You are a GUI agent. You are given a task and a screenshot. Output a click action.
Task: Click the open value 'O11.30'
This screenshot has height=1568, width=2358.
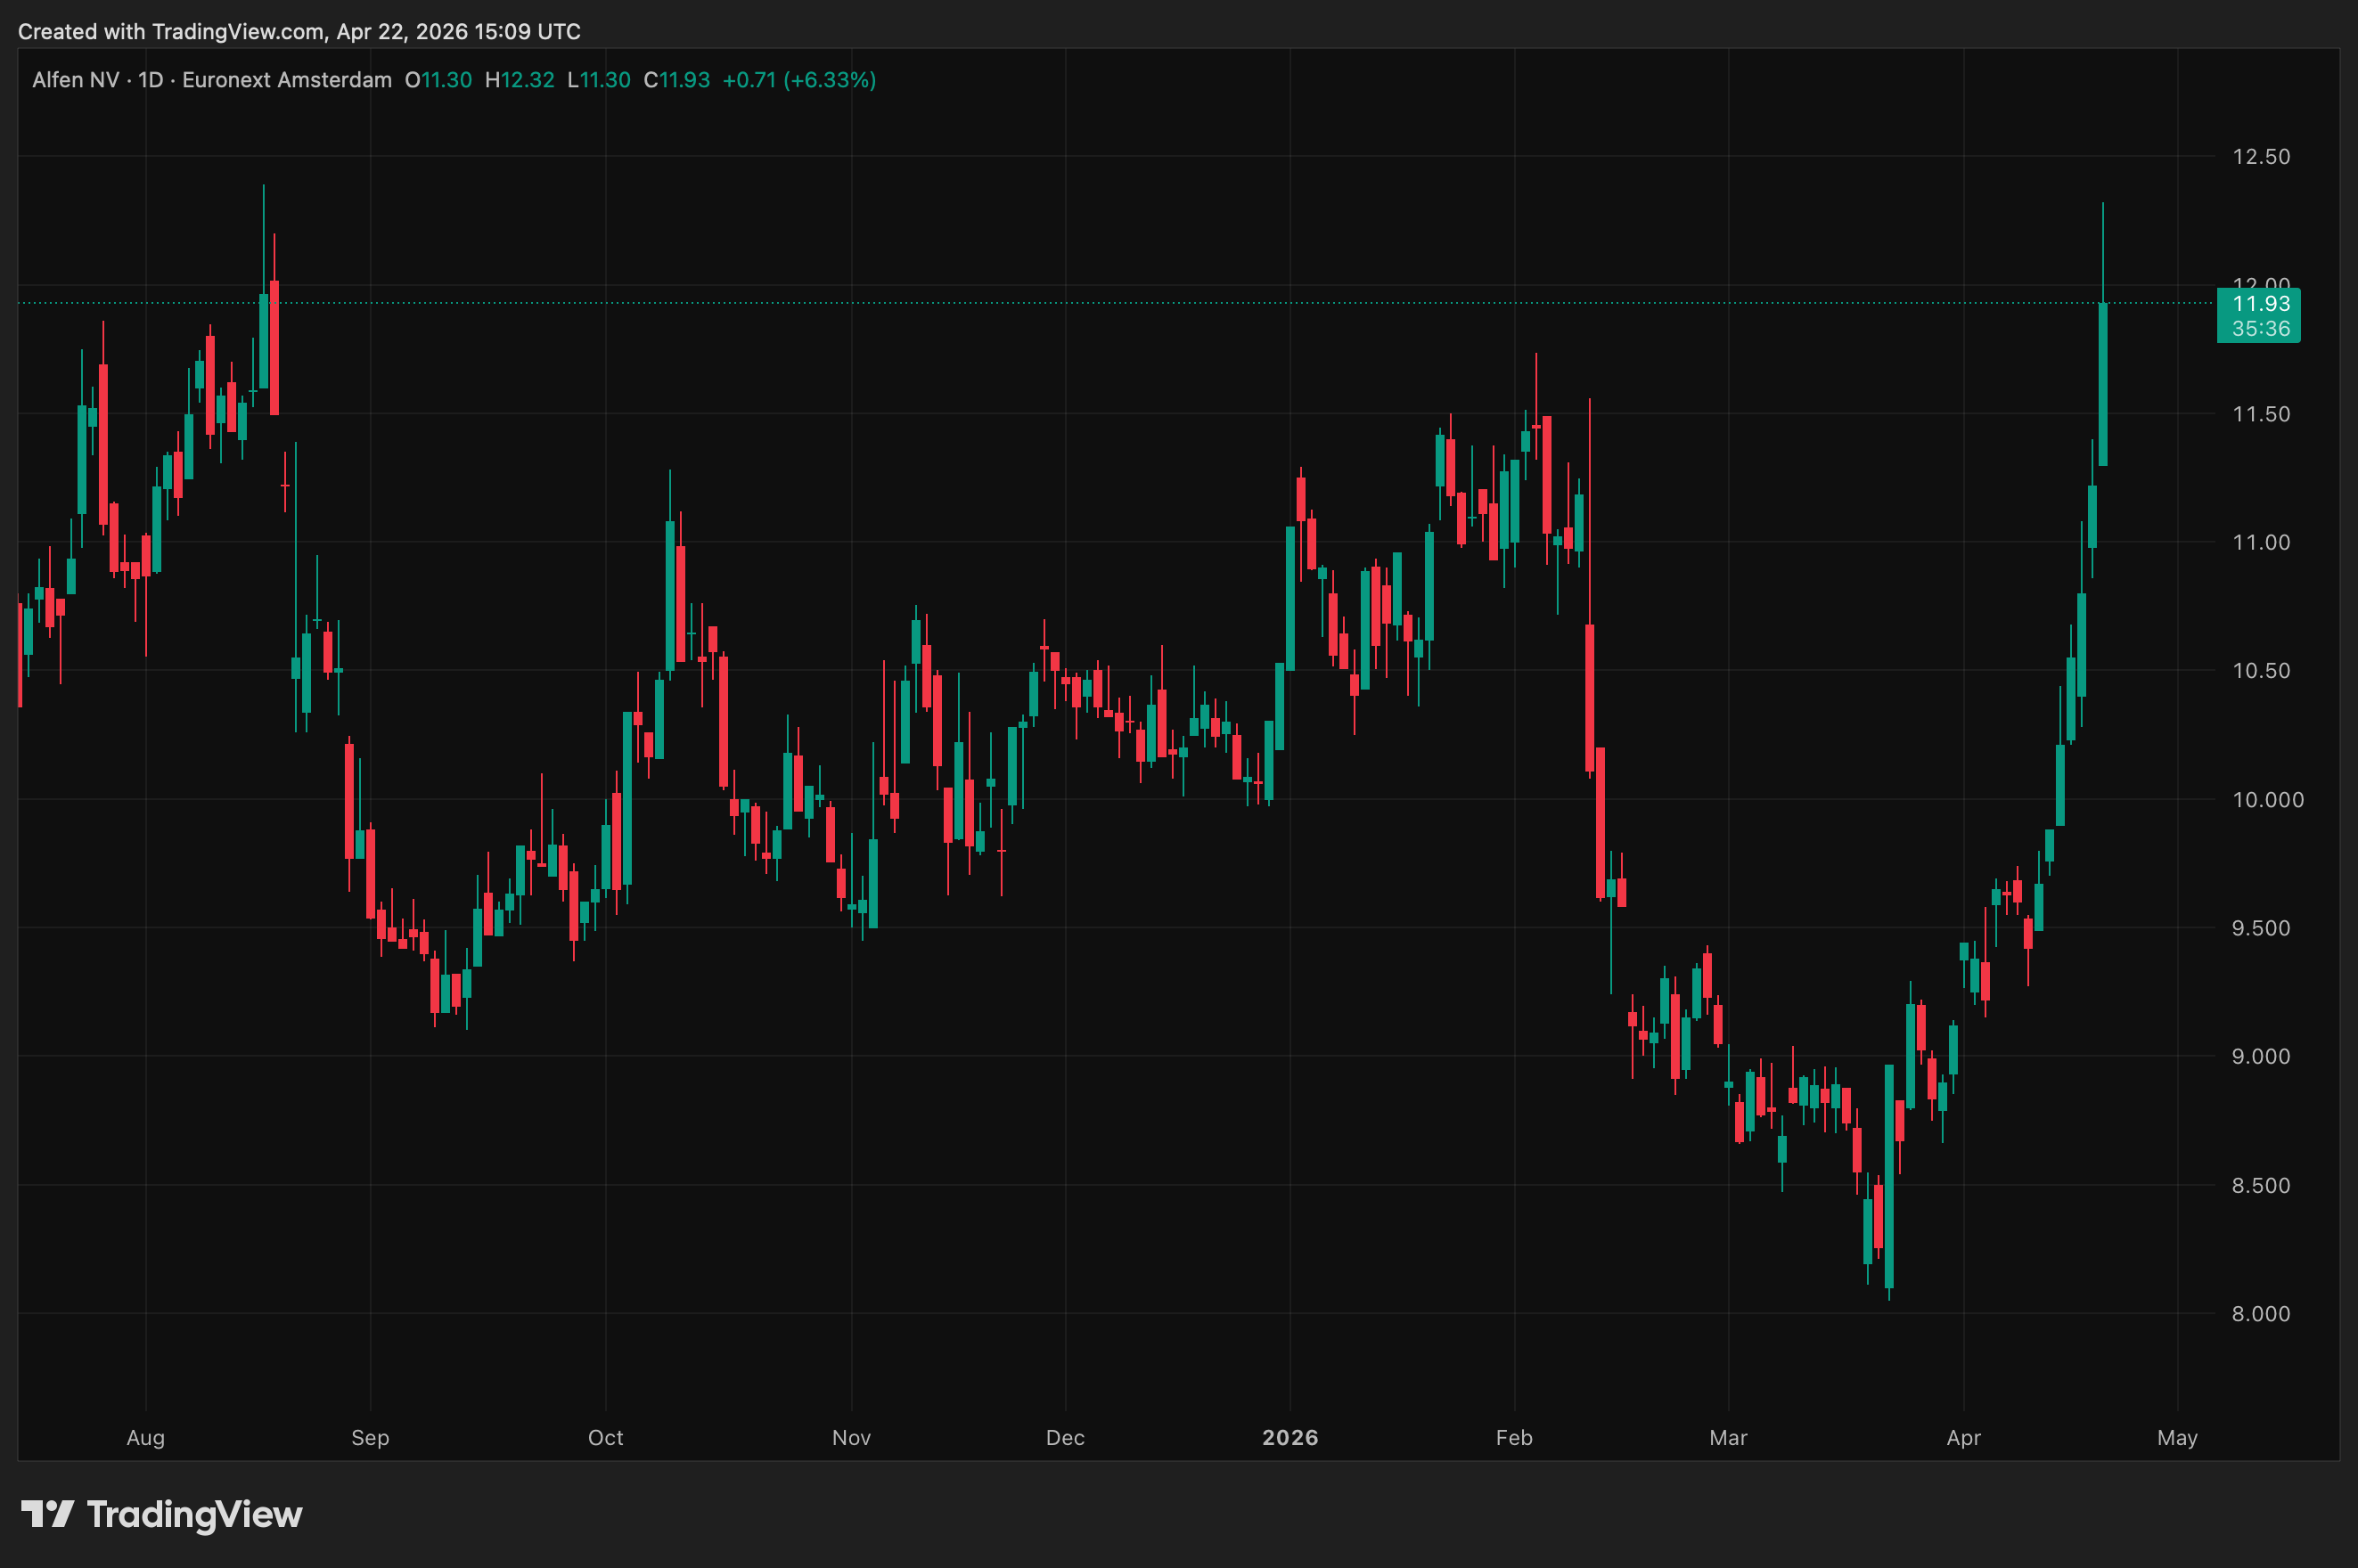tap(438, 80)
